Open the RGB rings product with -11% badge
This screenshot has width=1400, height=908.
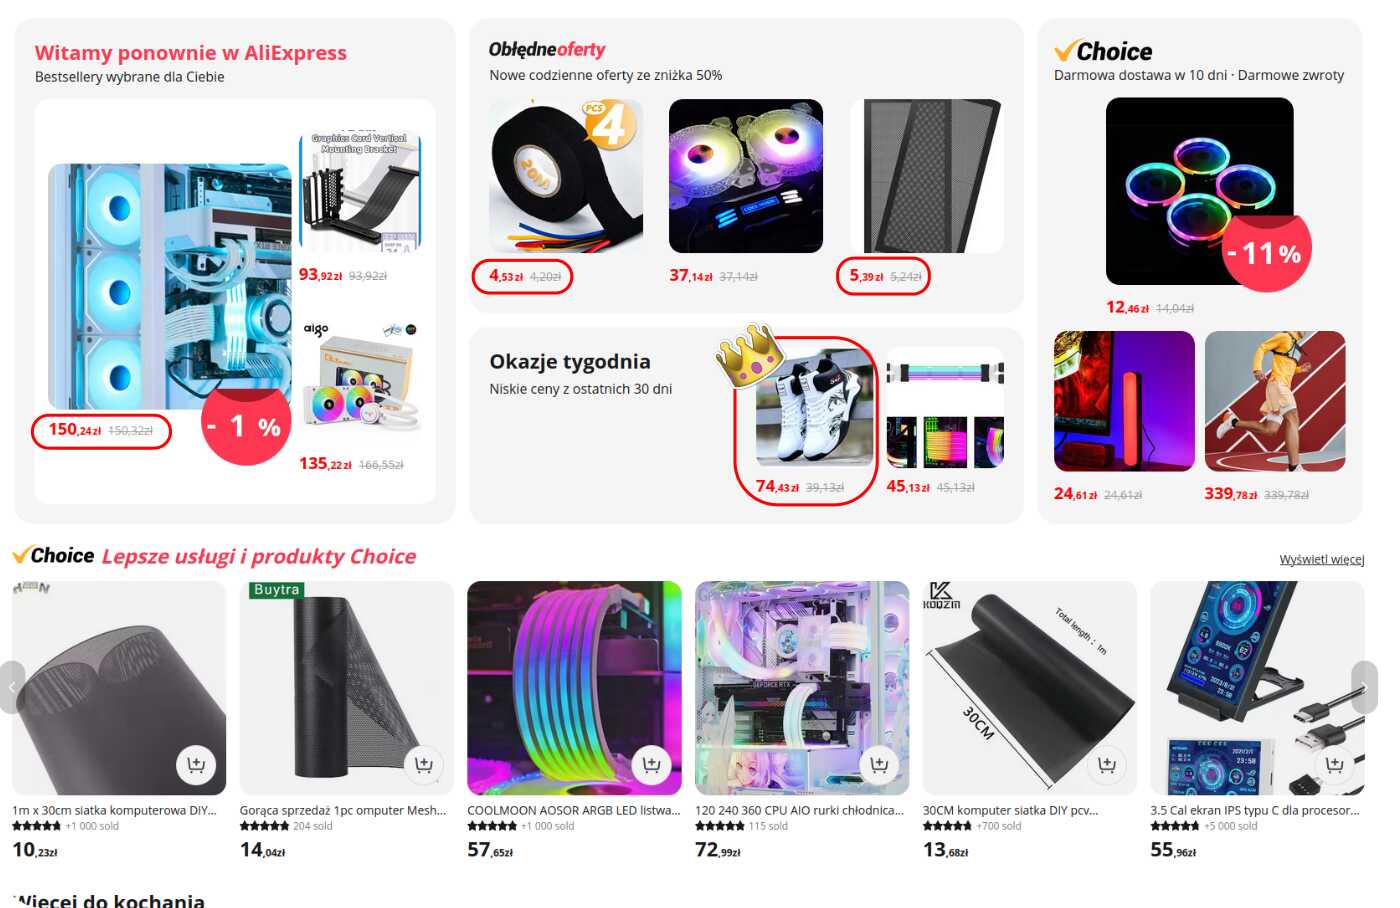(1200, 191)
